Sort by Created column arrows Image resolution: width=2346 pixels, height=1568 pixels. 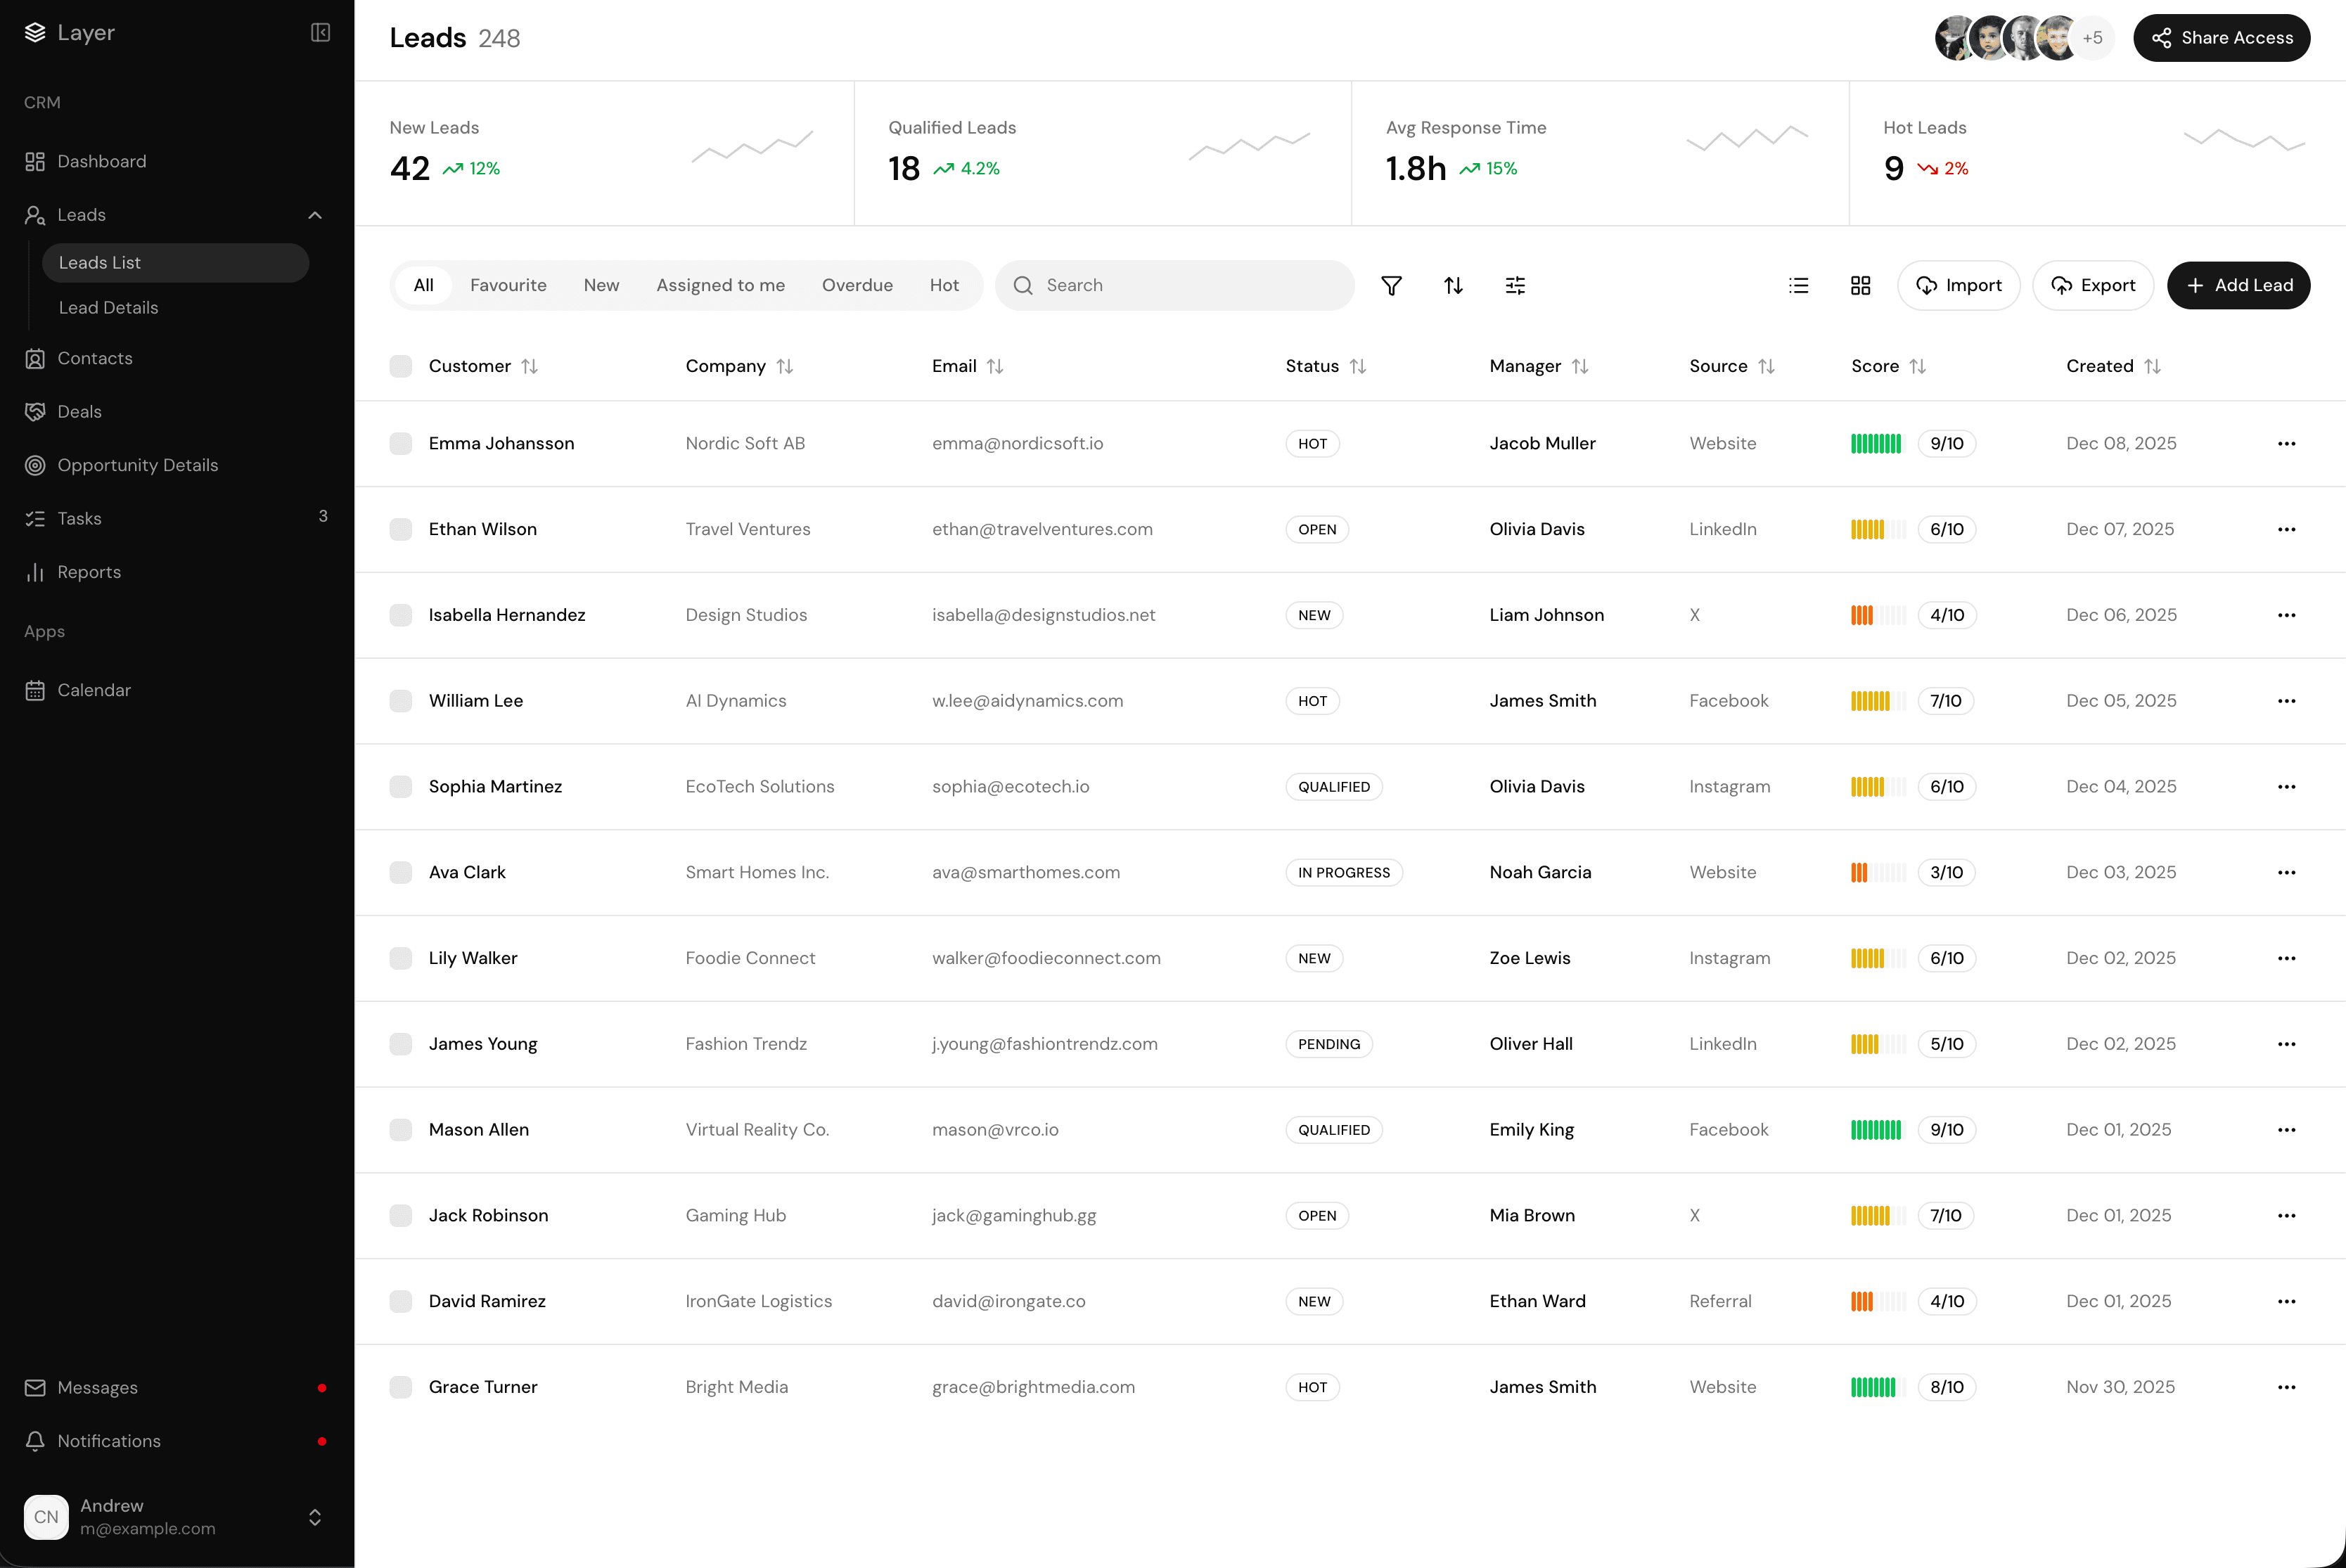click(2152, 367)
